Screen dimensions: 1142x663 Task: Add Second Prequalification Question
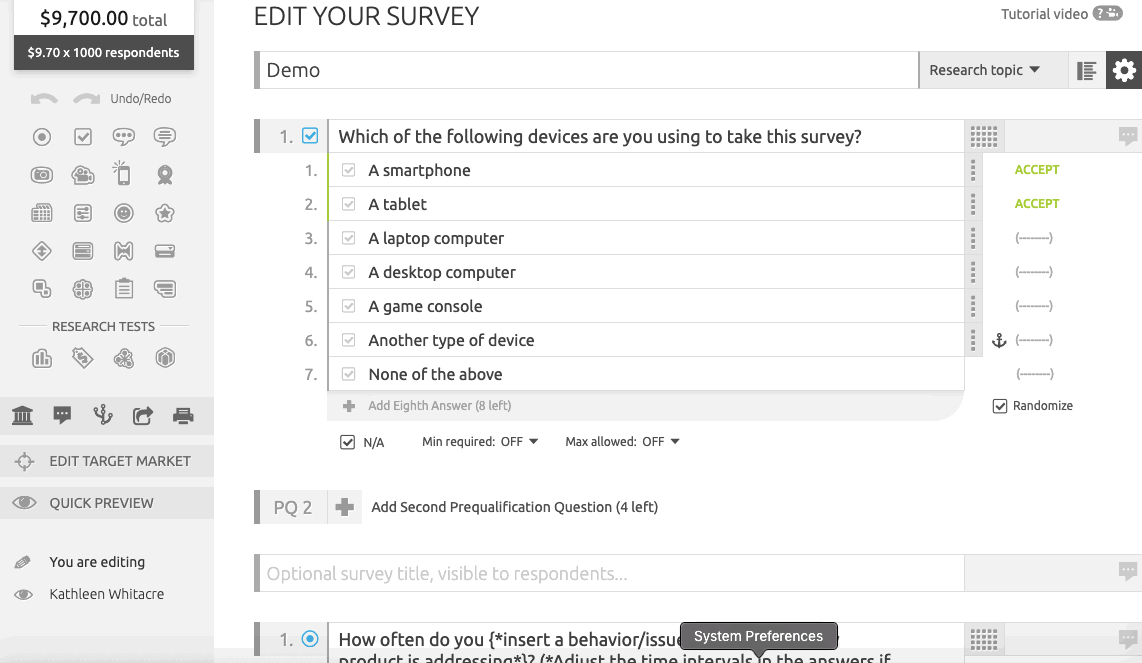(514, 507)
